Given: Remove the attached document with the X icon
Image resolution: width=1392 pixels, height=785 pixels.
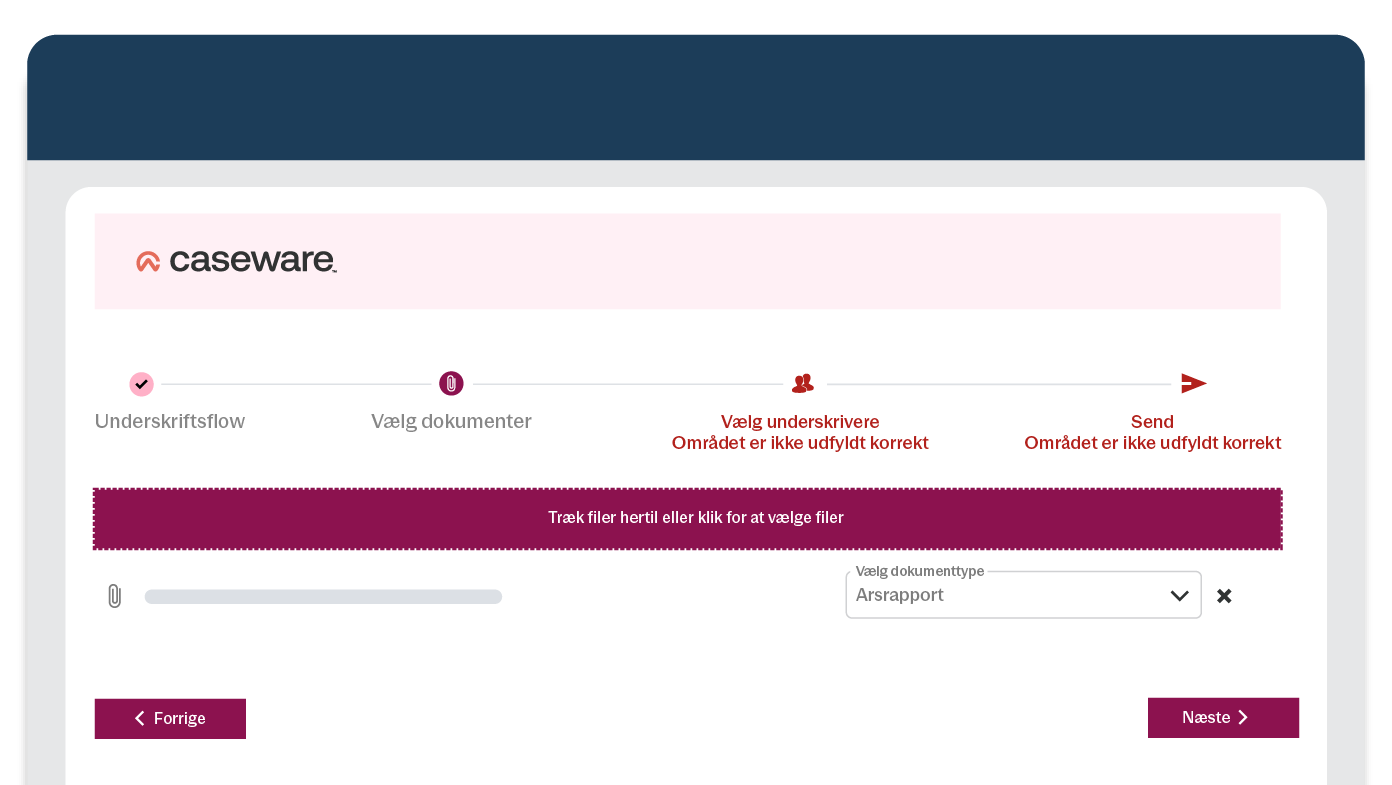Looking at the screenshot, I should coord(1224,596).
